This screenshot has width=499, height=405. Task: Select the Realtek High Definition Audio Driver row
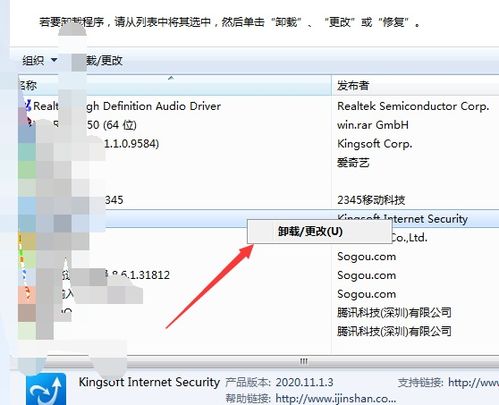tap(259, 106)
